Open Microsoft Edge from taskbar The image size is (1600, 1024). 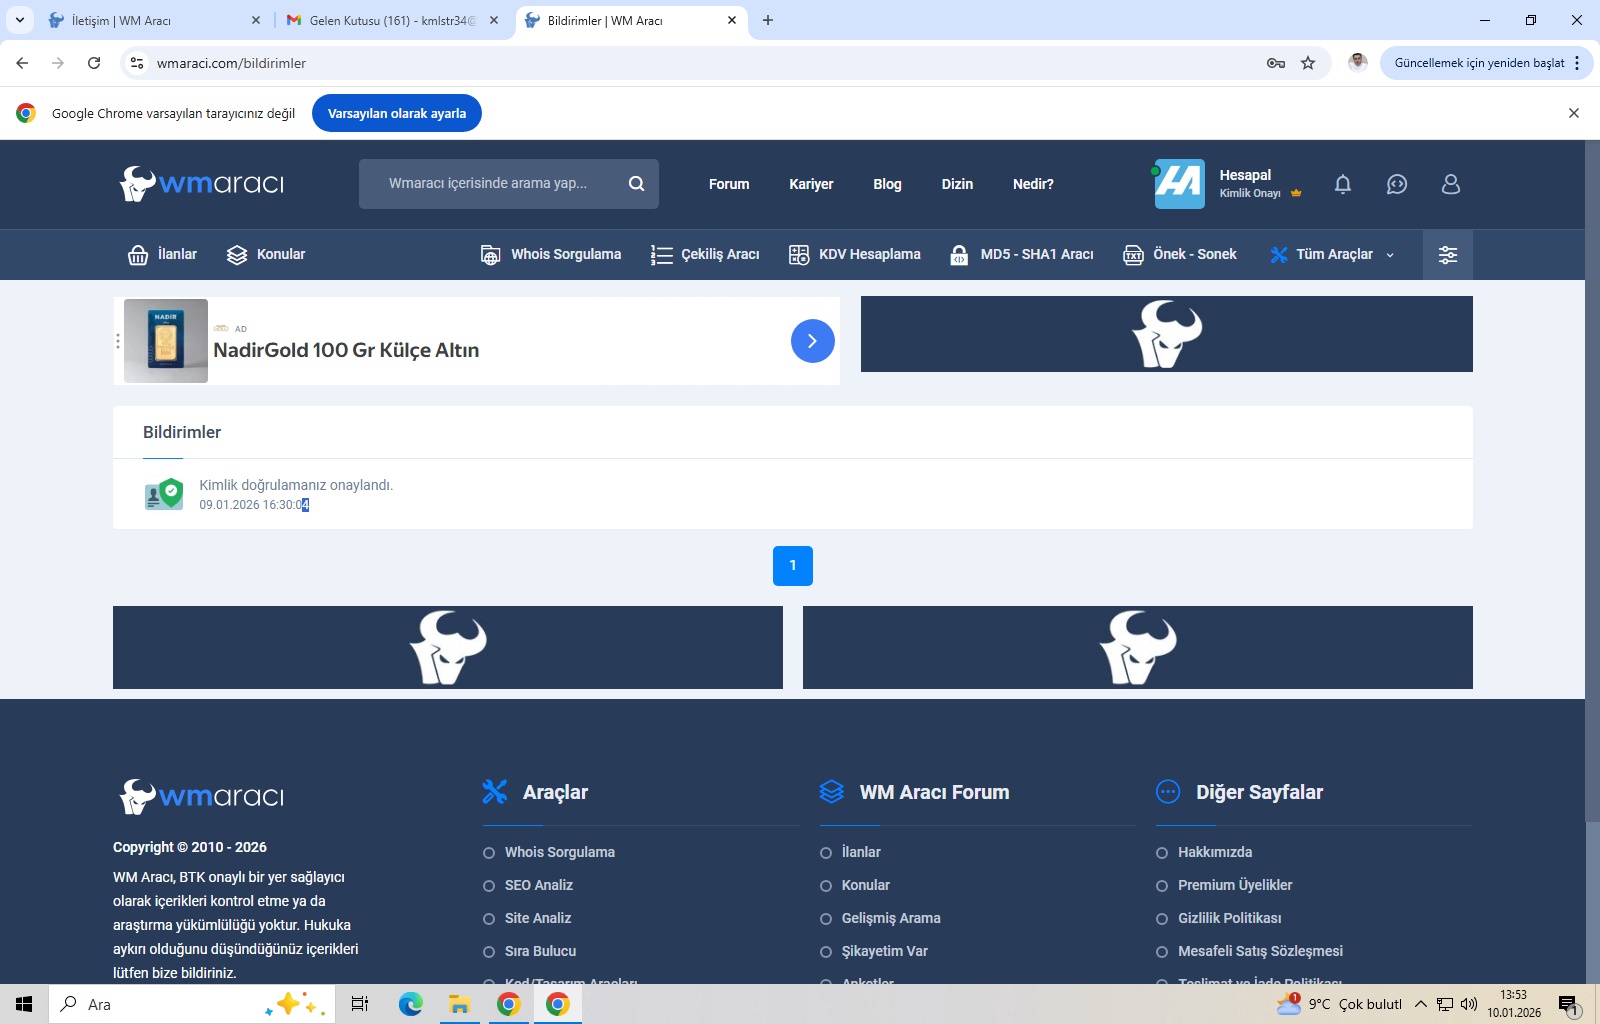411,1004
